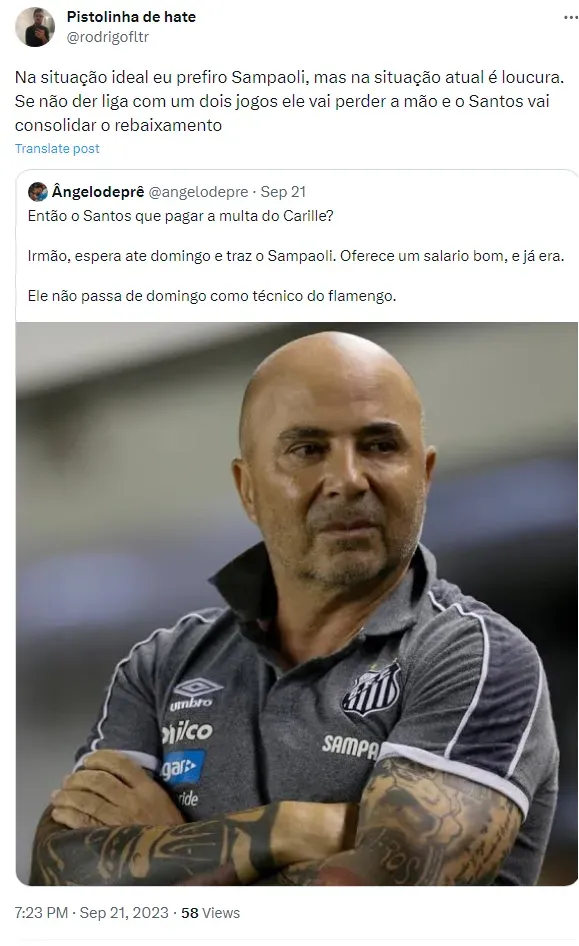The image size is (579, 946).
Task: Open the Pistolinha de hate display name
Action: click(x=131, y=17)
